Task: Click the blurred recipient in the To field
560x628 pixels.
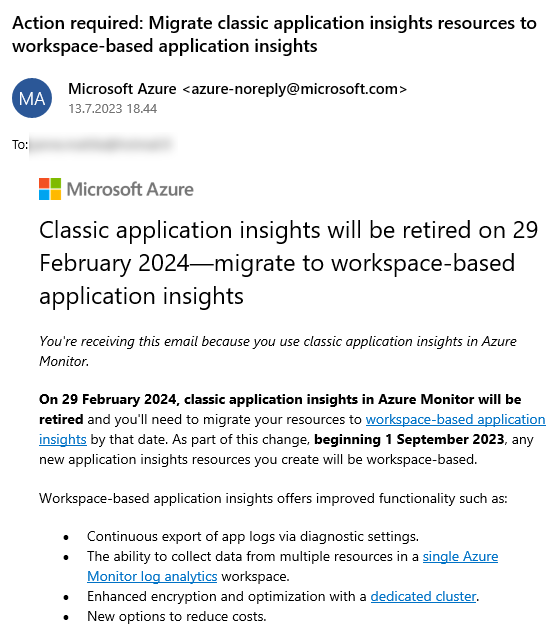Action: pos(101,144)
